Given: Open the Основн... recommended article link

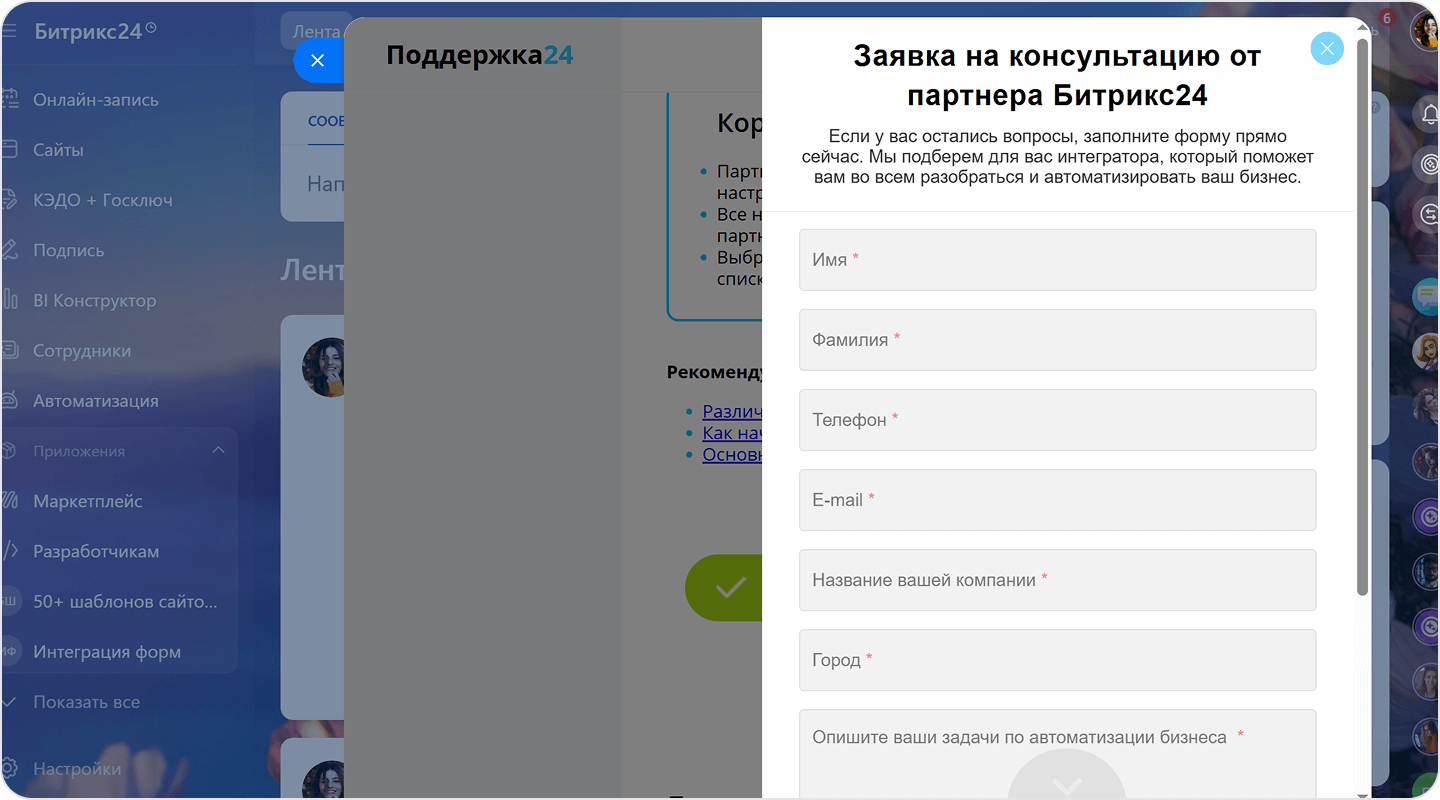Looking at the screenshot, I should pos(732,454).
